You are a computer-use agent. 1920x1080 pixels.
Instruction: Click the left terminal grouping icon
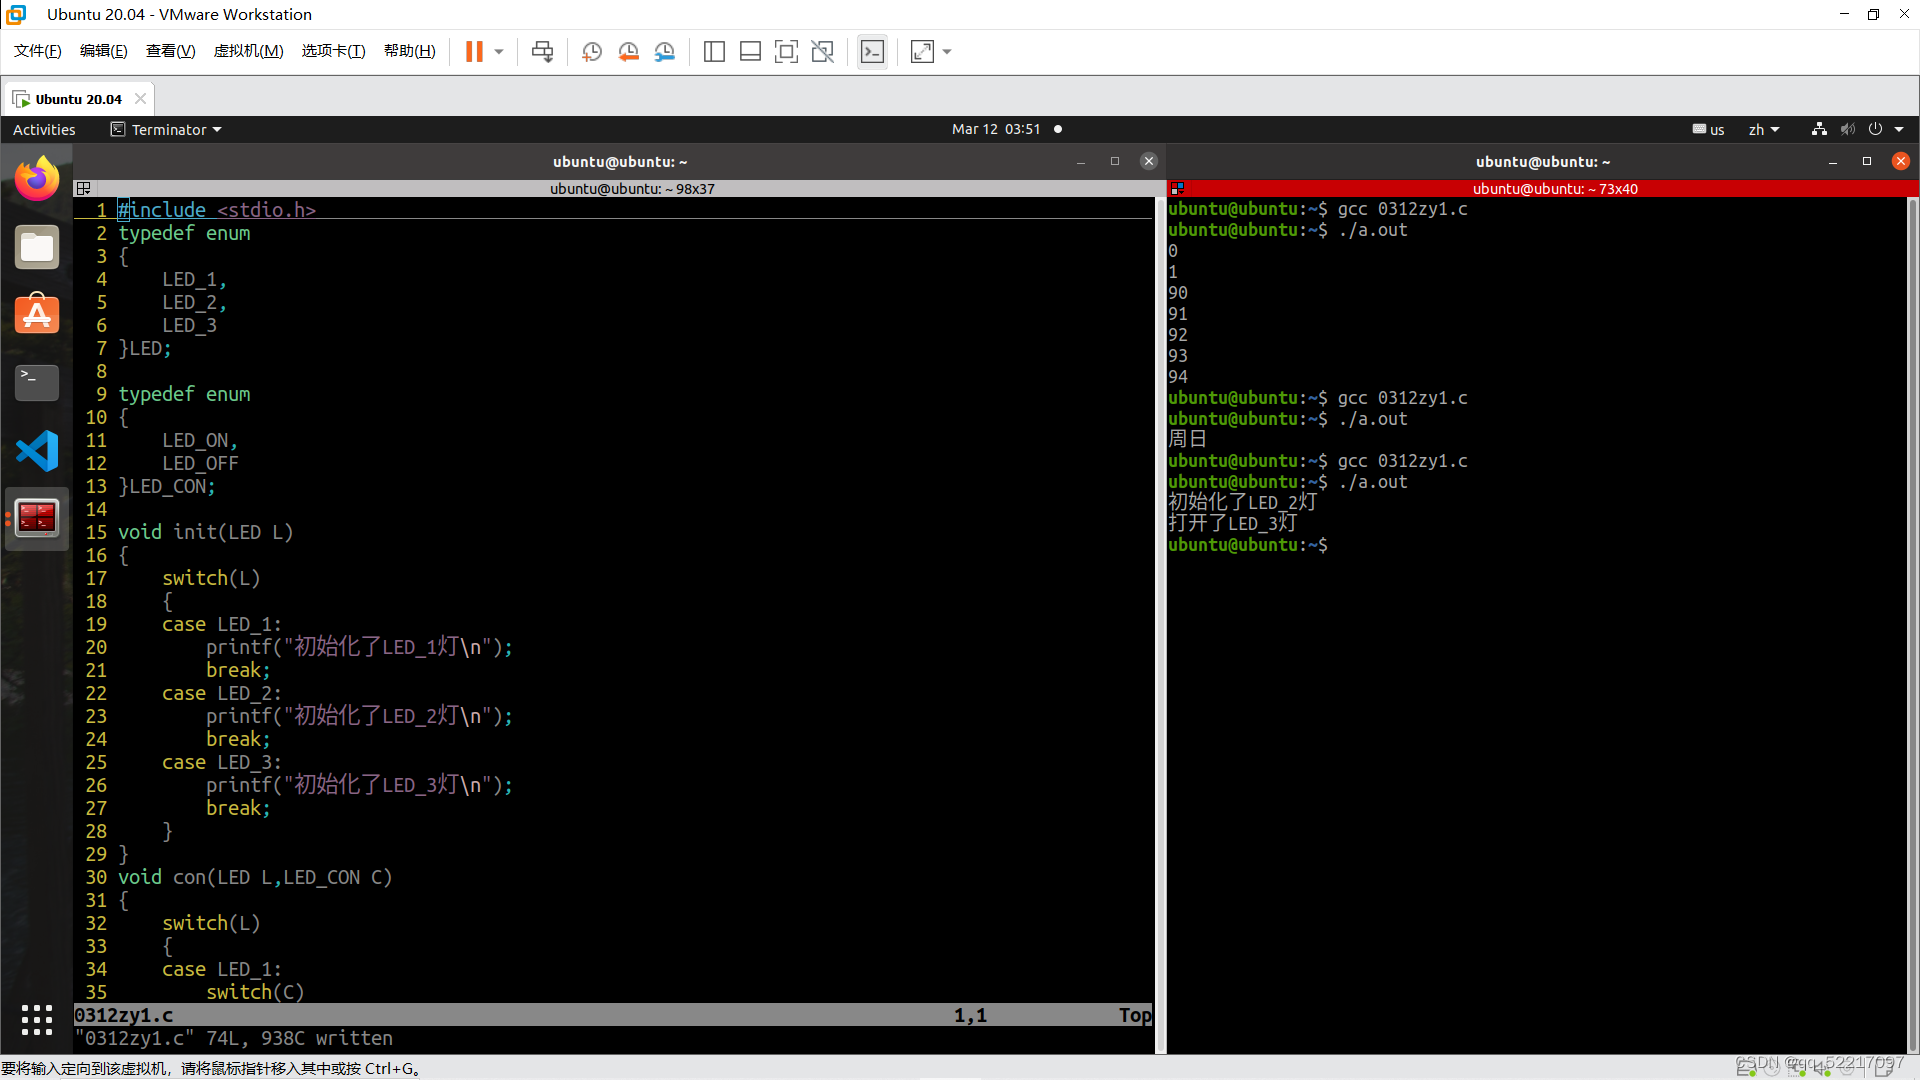[x=84, y=188]
